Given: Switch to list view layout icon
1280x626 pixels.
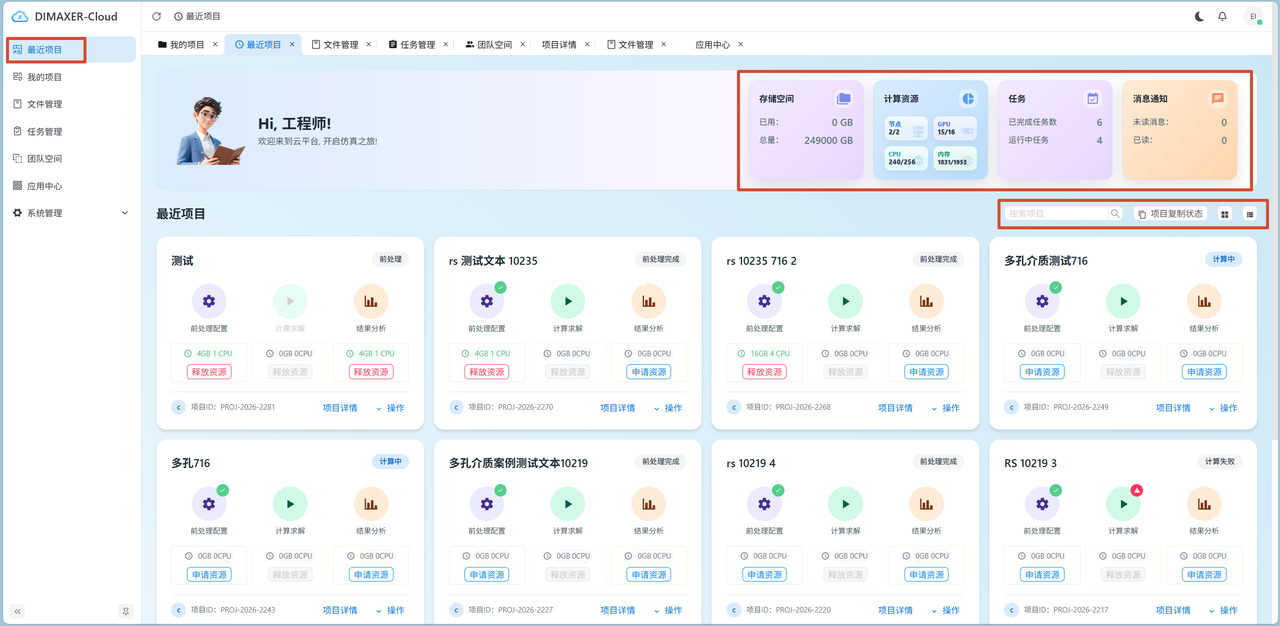Looking at the screenshot, I should [1249, 214].
